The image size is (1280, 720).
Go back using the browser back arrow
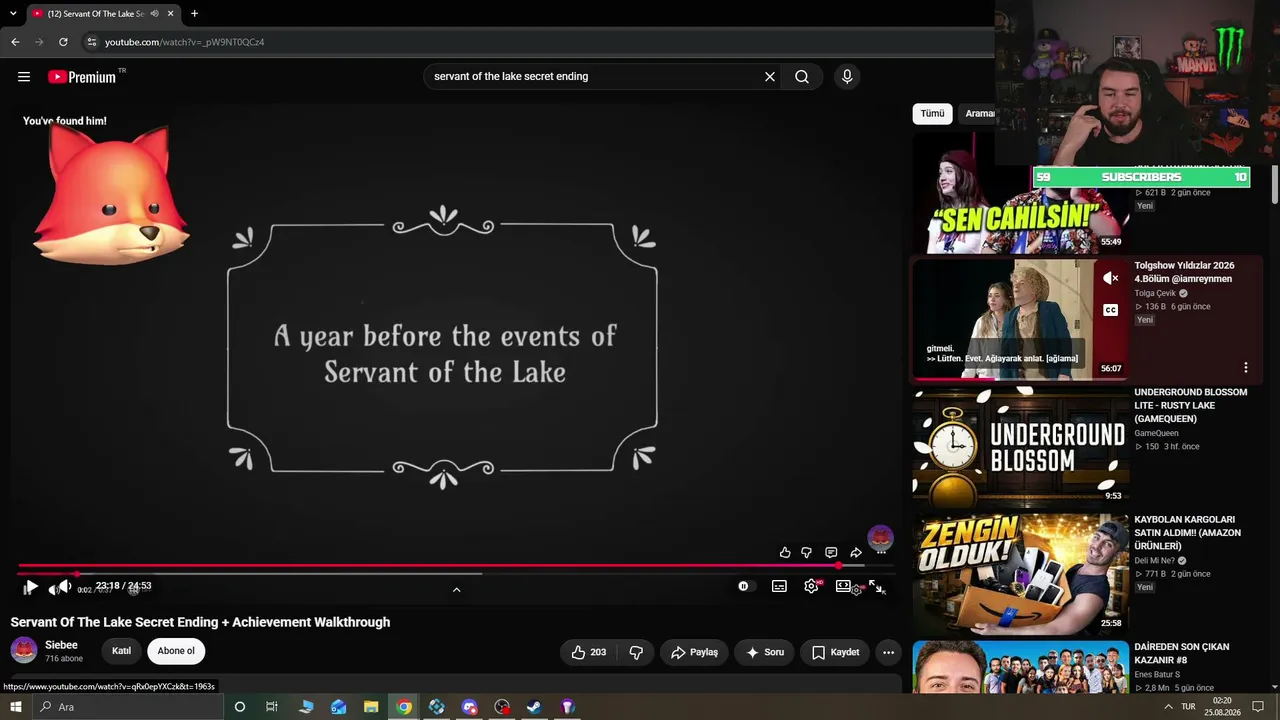click(15, 42)
